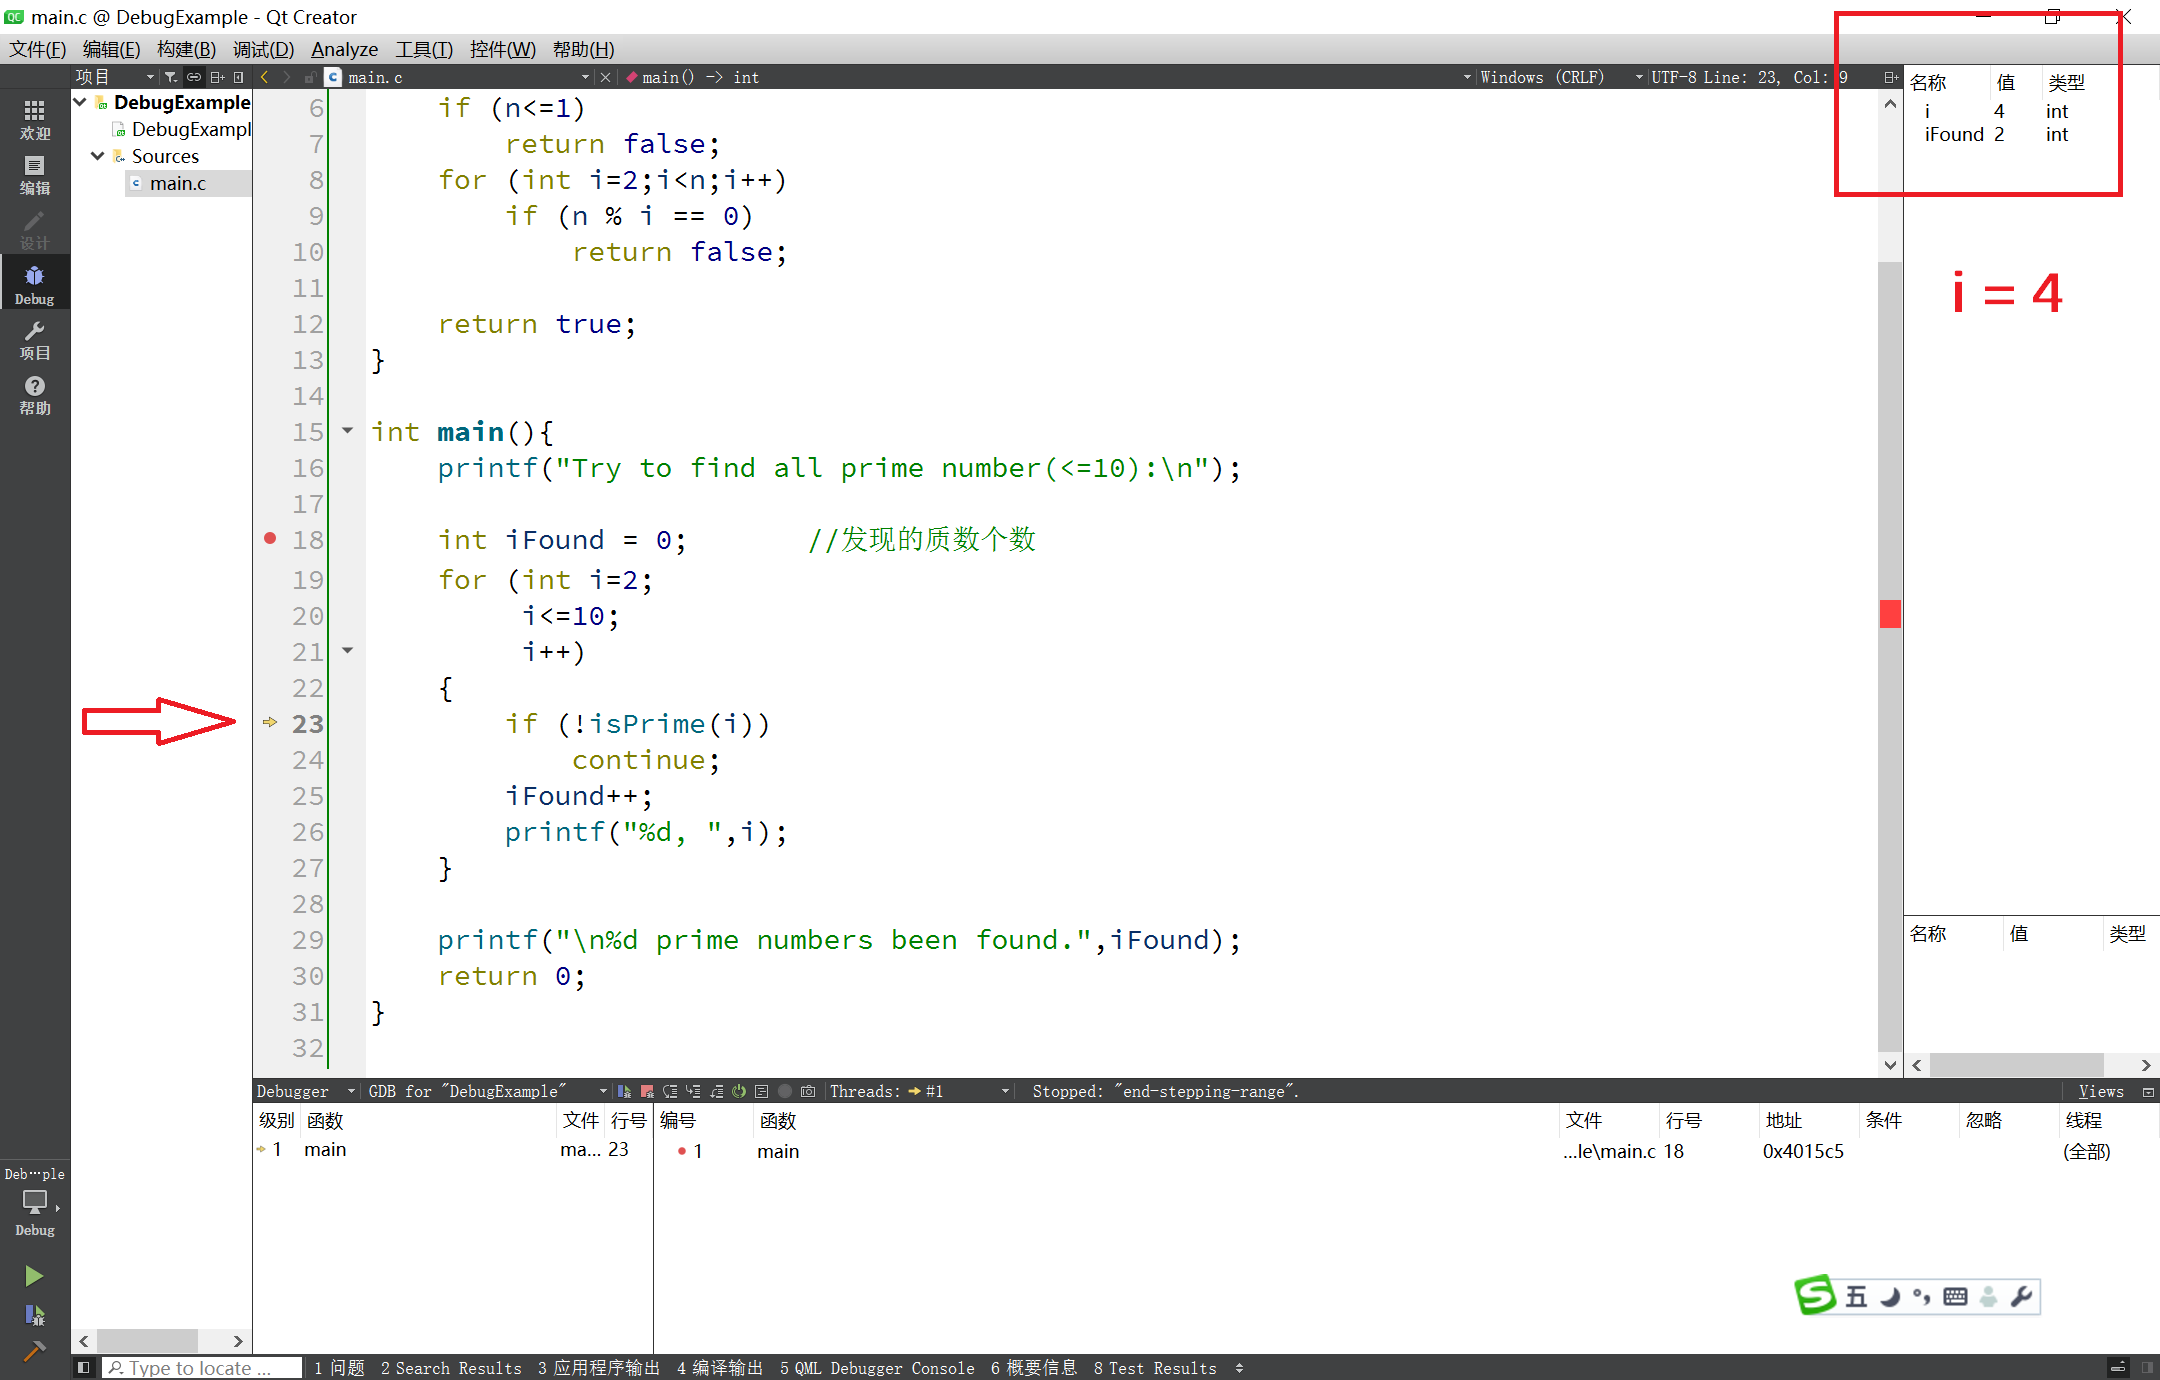Open the kit selector monitor icon
The height and width of the screenshot is (1380, 2160).
pyautogui.click(x=35, y=1202)
